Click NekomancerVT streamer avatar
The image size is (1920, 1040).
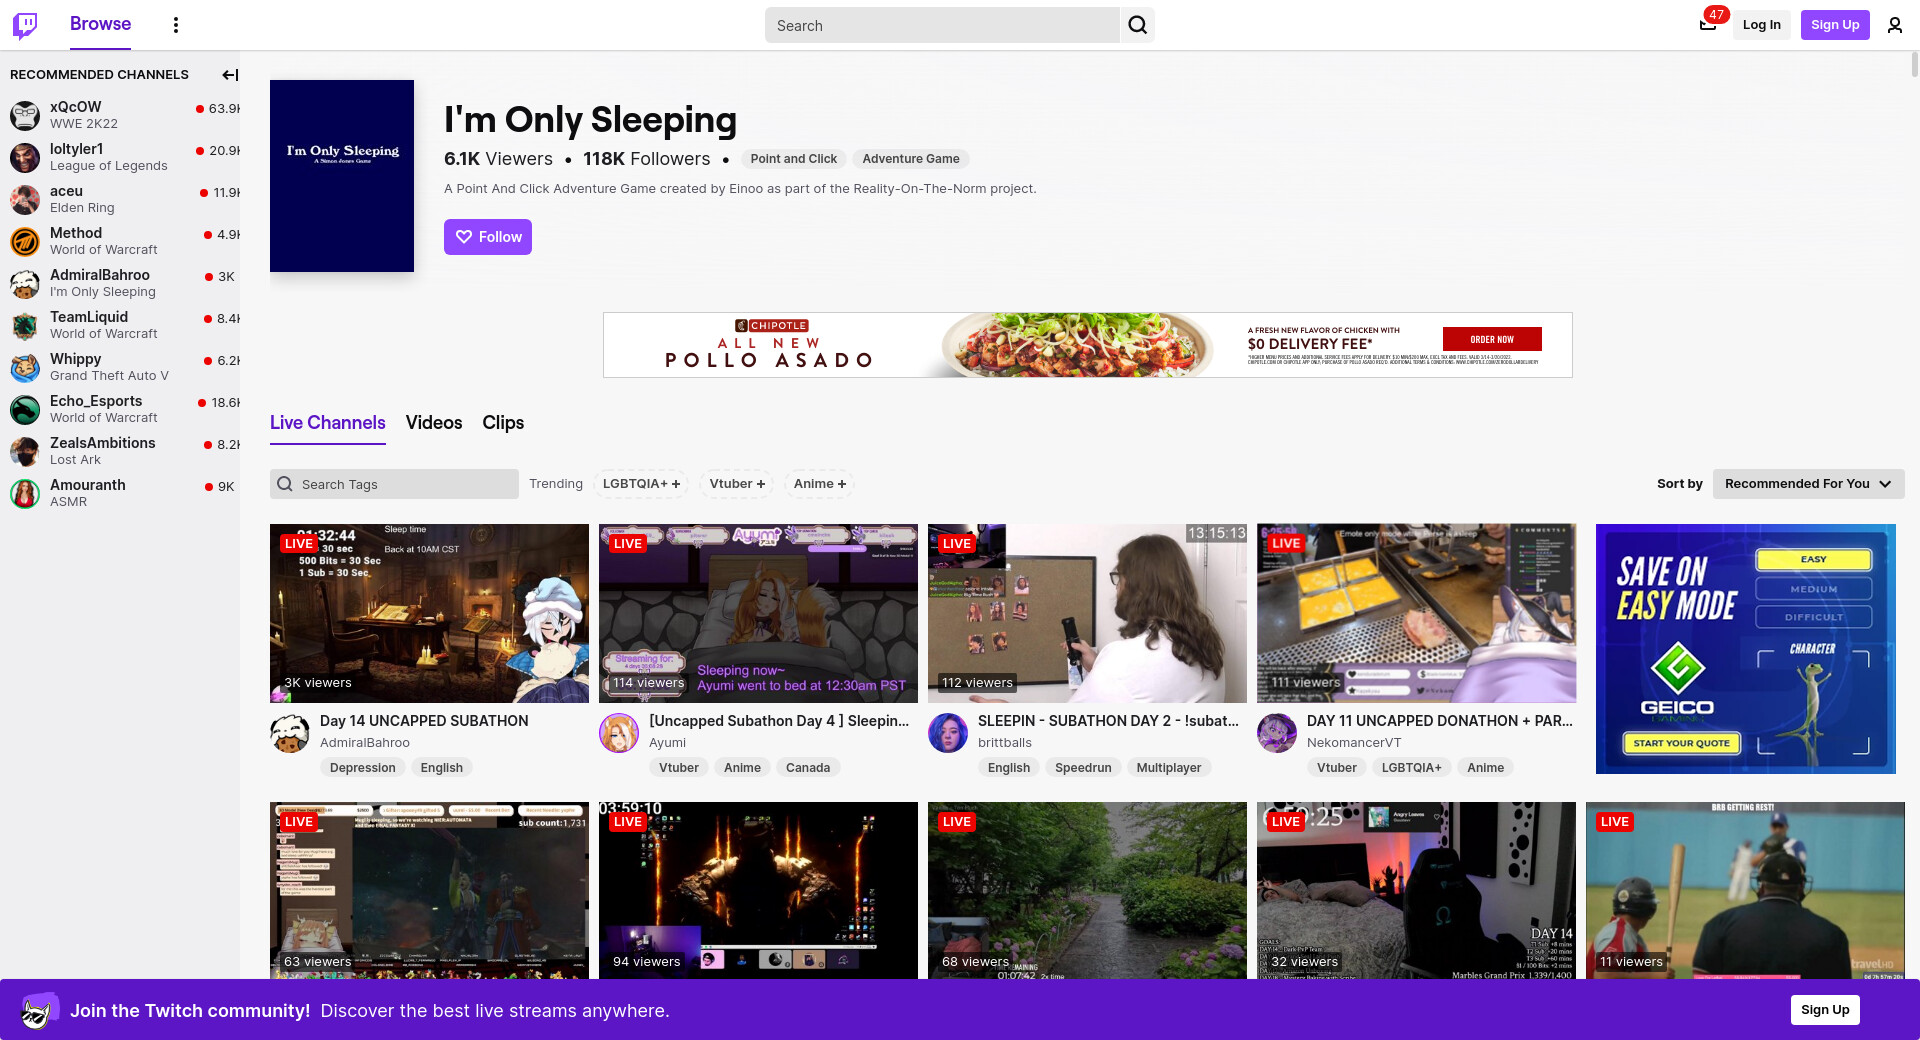coord(1277,733)
